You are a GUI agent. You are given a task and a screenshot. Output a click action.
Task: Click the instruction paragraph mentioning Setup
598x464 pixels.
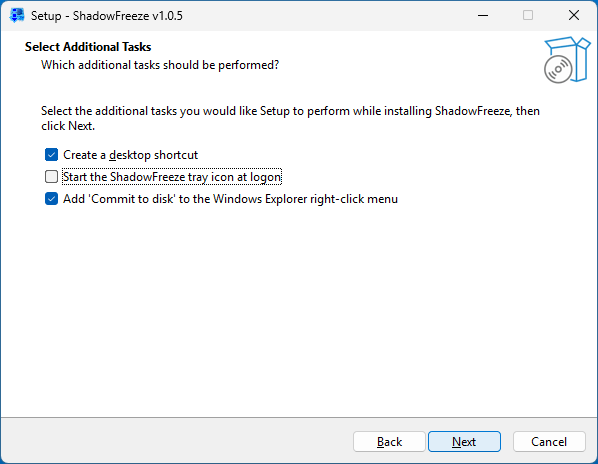[x=290, y=118]
